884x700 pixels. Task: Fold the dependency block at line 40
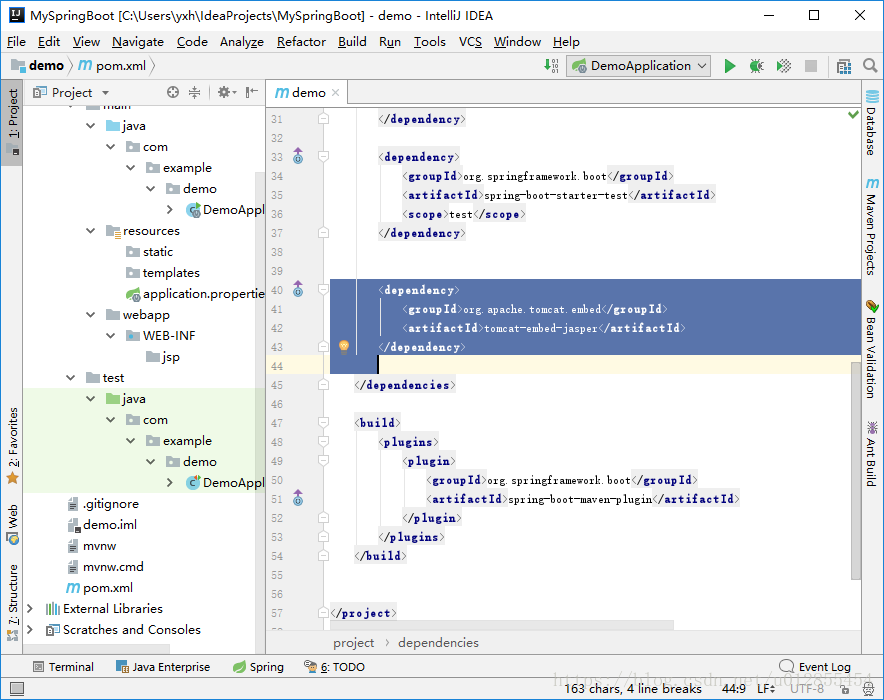click(x=324, y=289)
